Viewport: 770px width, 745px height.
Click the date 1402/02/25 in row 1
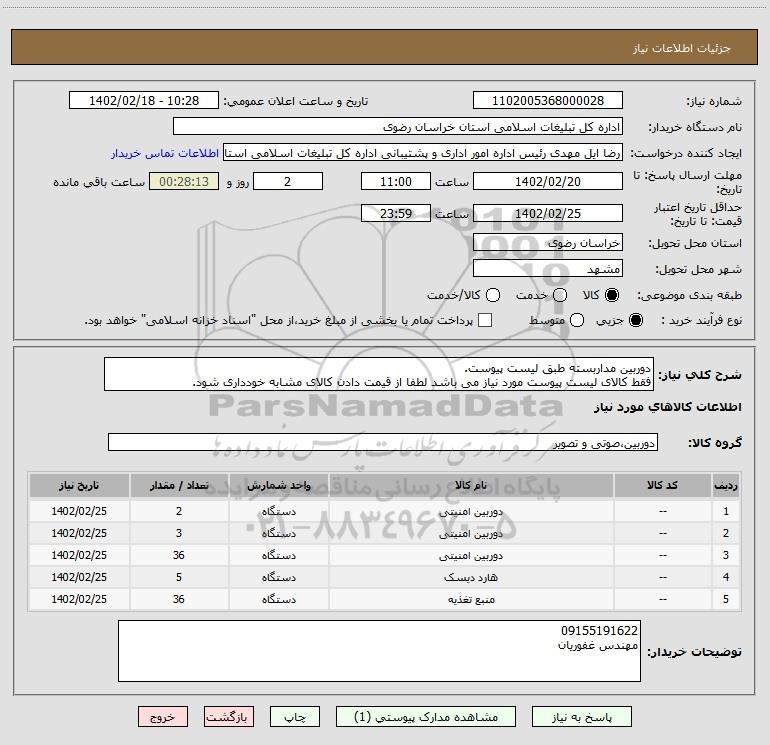[x=79, y=511]
